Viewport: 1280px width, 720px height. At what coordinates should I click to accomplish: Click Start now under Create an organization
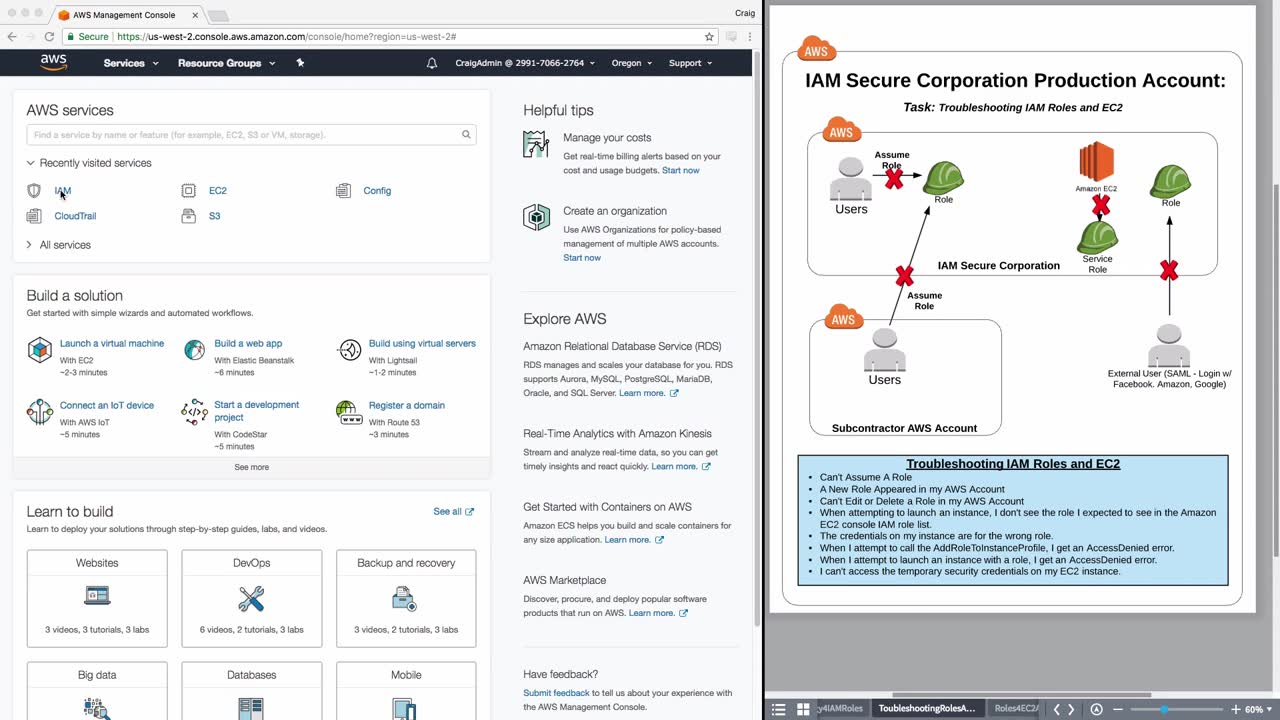582,258
